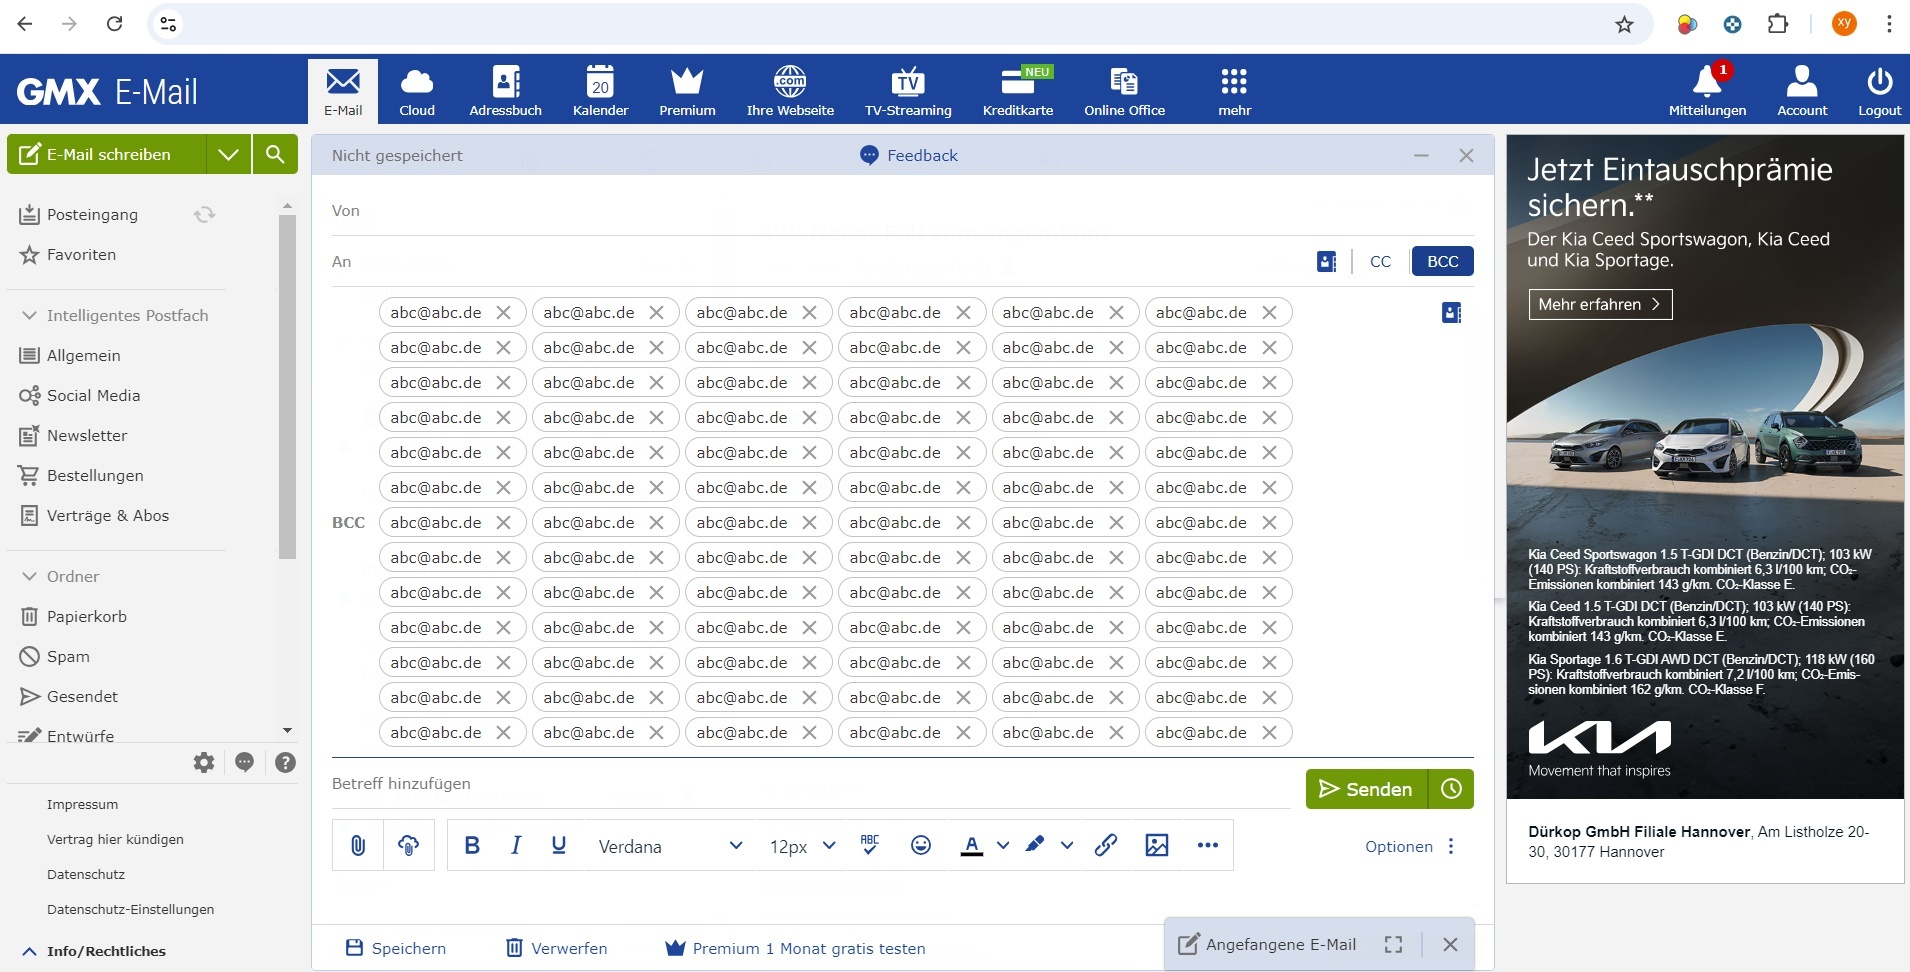Open the Kreditkarte offer
The width and height of the screenshot is (1910, 972).
coord(1018,91)
